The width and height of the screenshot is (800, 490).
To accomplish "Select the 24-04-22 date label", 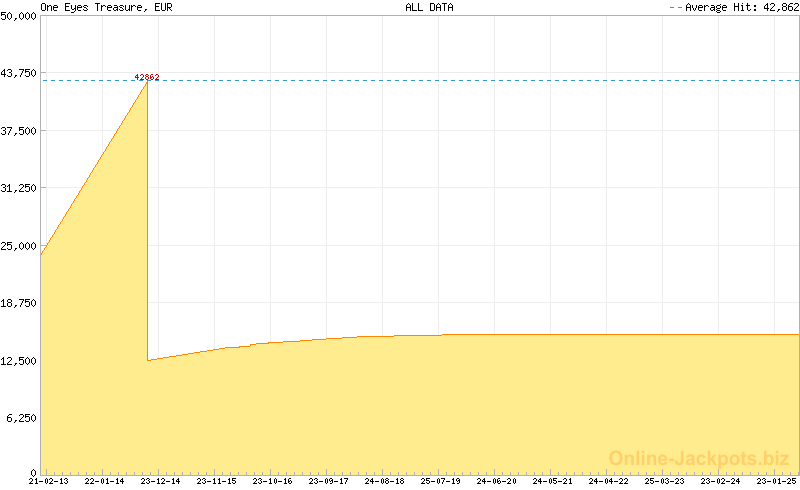I will [x=608, y=481].
